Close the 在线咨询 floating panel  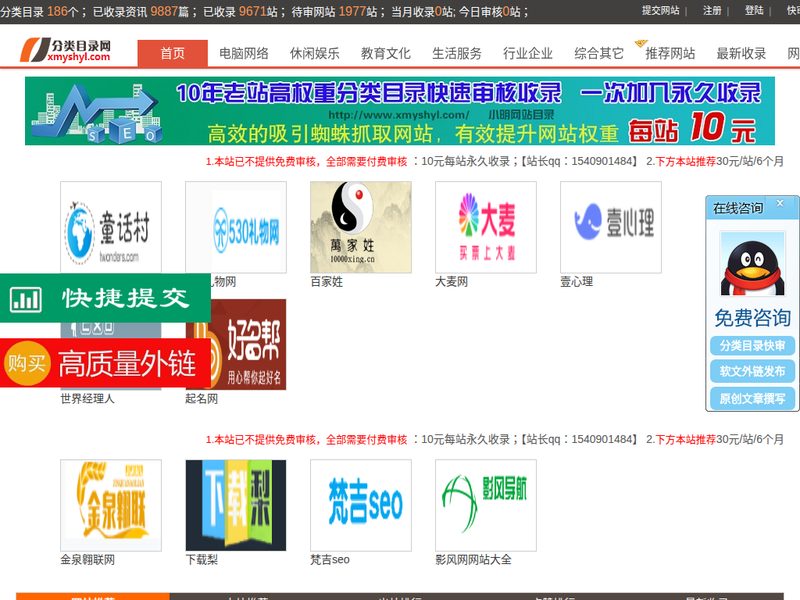pos(780,203)
